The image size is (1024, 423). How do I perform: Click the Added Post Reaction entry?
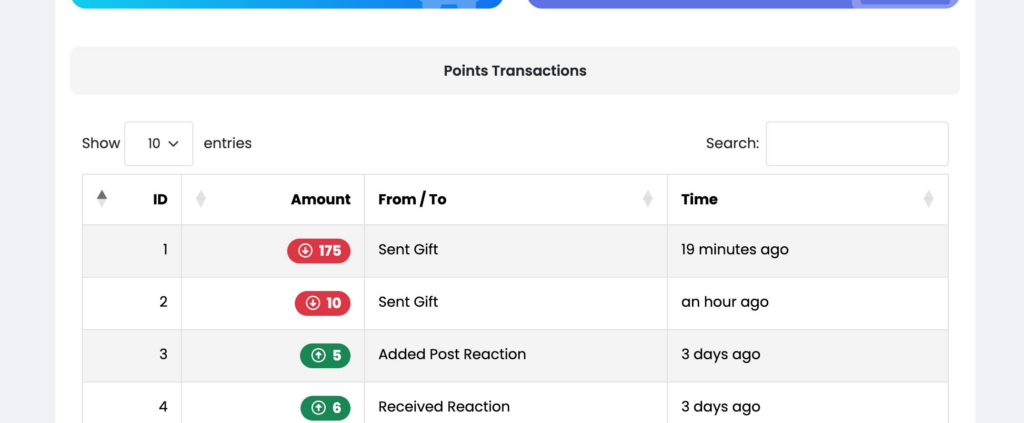pyautogui.click(x=452, y=354)
